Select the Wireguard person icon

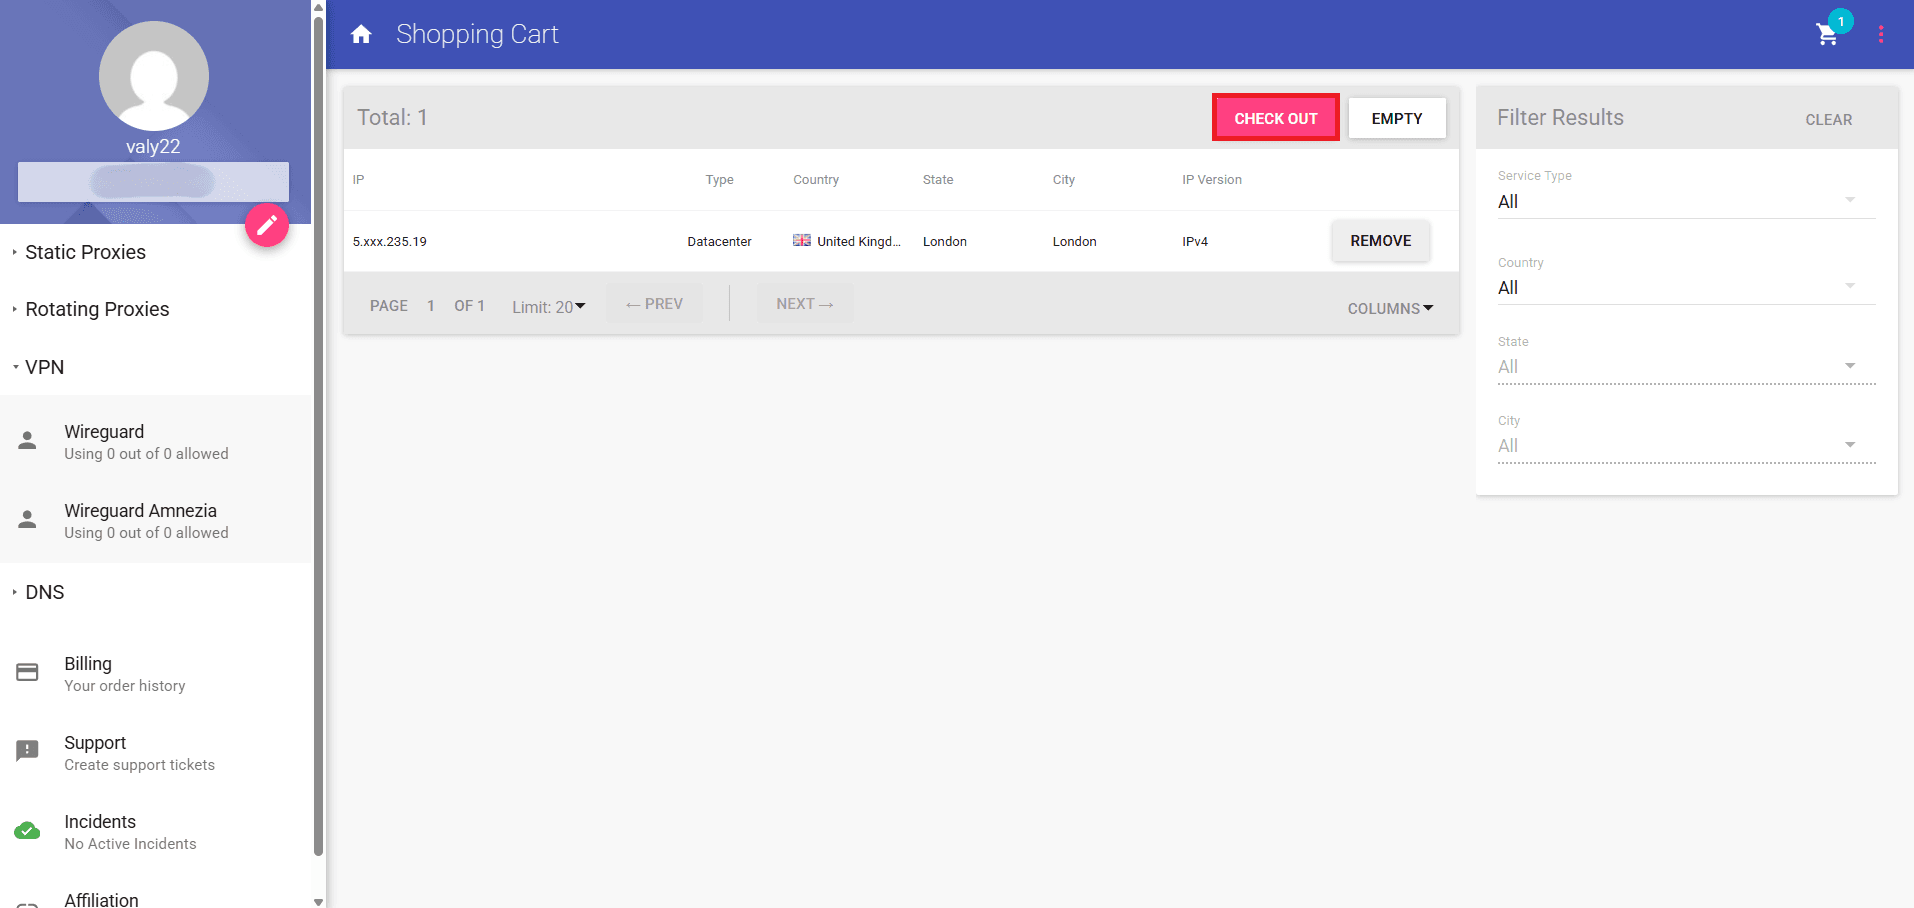tap(26, 439)
